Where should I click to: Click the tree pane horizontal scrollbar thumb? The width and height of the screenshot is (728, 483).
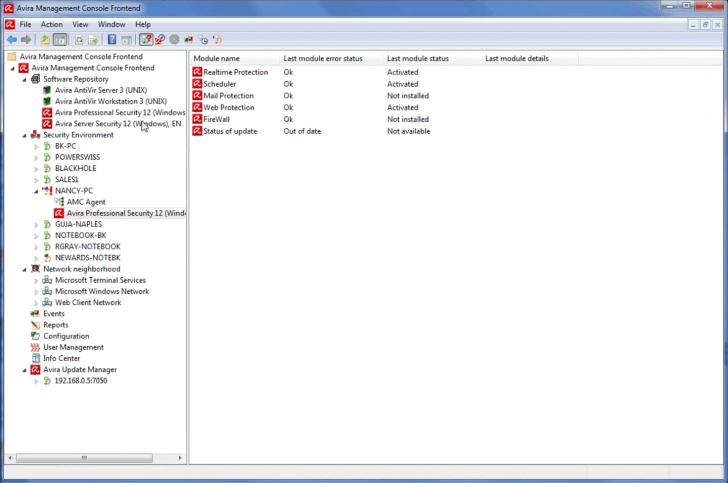[x=84, y=458]
